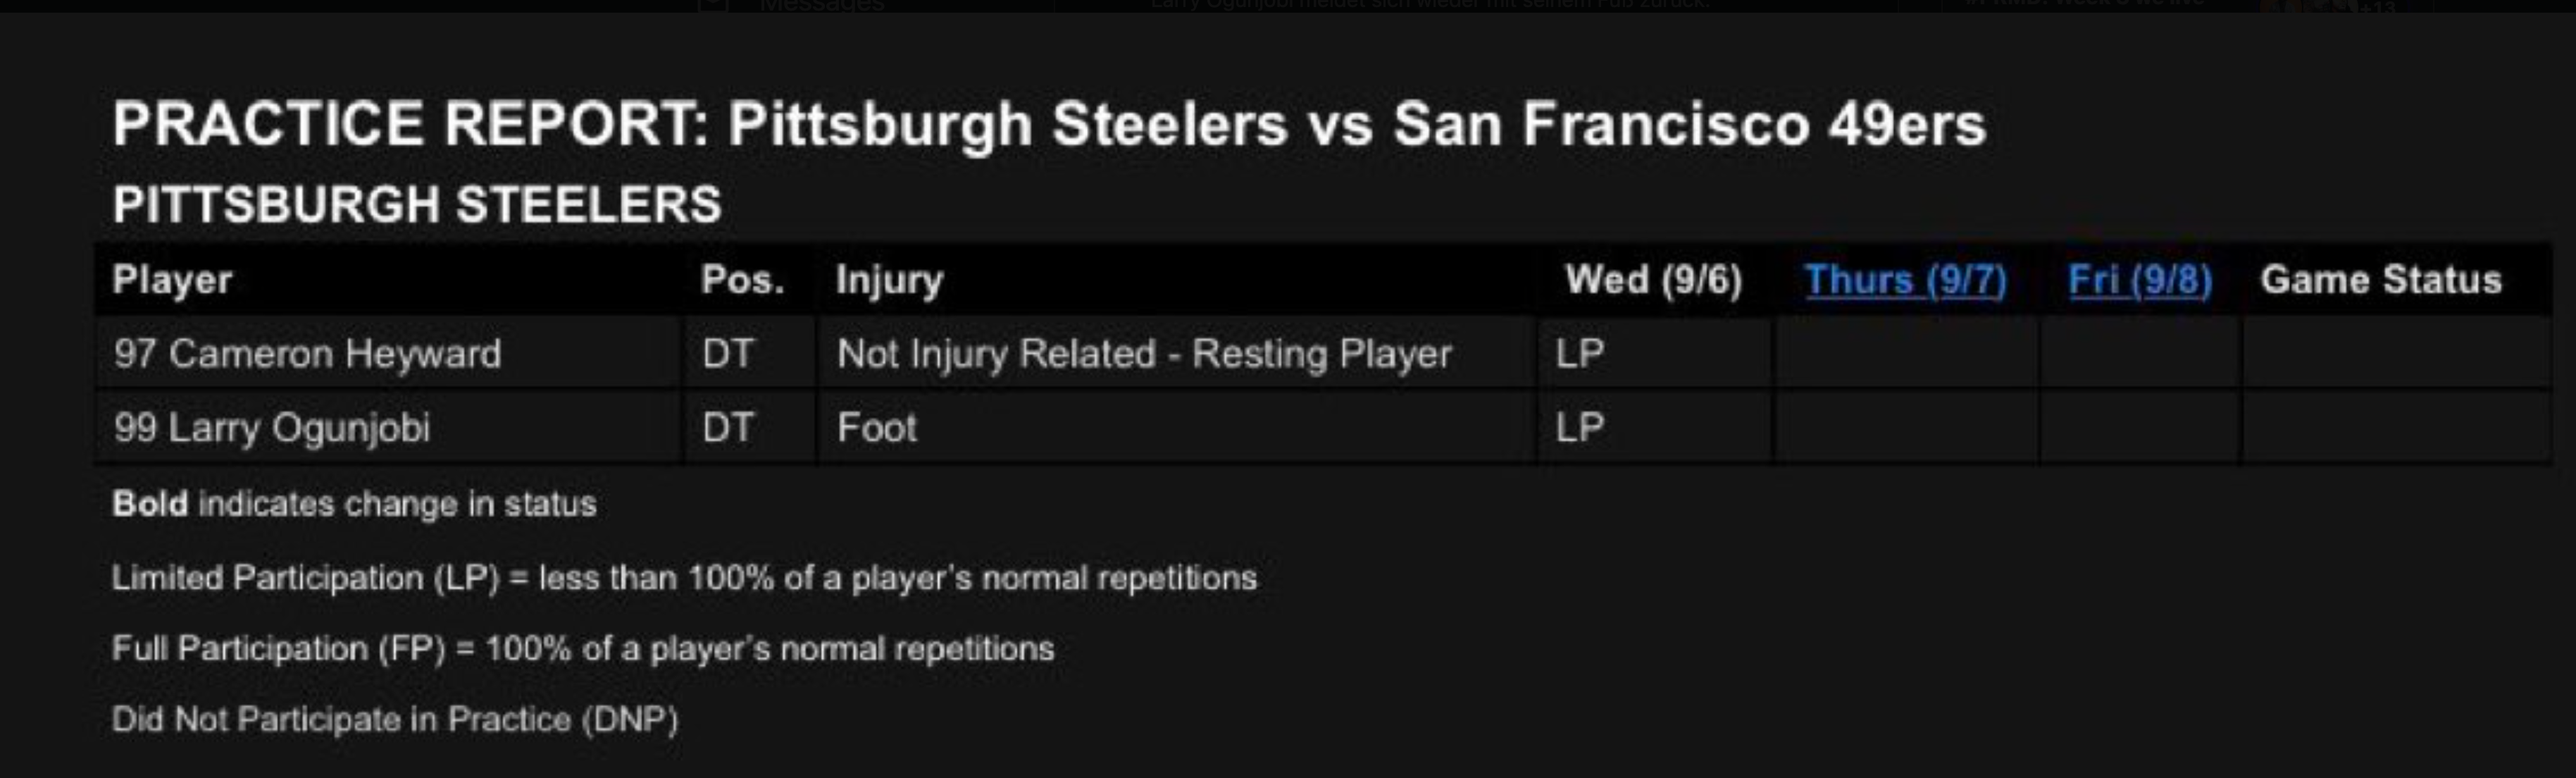Click the PRACTICE REPORT main heading

click(1048, 124)
